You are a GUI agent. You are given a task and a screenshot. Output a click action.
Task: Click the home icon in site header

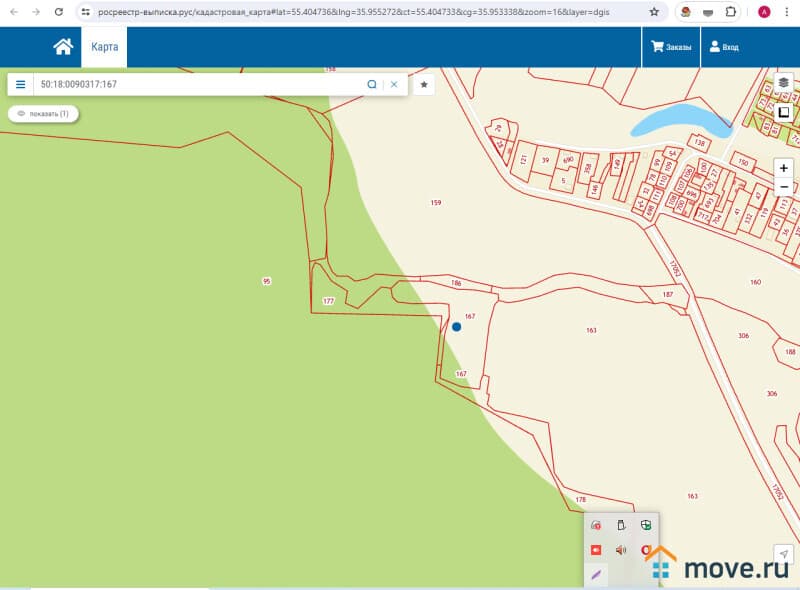point(63,47)
